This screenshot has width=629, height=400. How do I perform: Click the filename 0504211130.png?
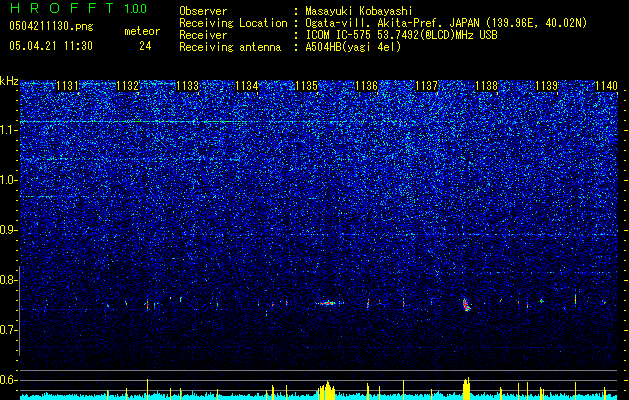click(51, 26)
